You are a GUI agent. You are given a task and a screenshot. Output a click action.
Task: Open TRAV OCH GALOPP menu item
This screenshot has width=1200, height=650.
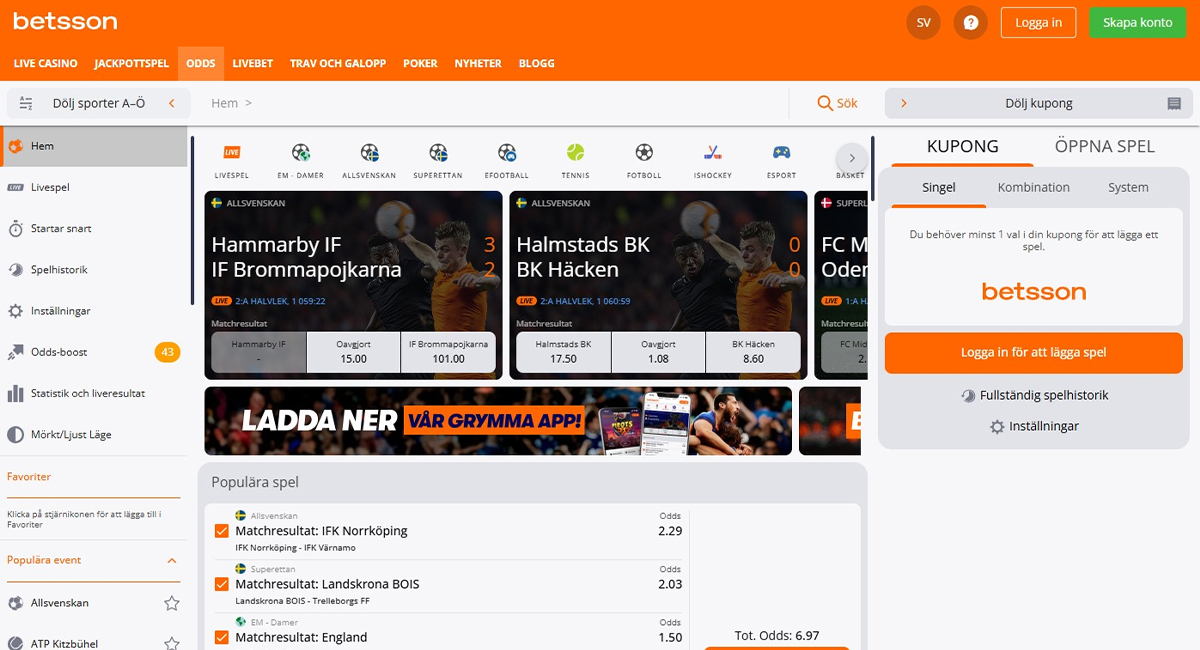pyautogui.click(x=338, y=63)
